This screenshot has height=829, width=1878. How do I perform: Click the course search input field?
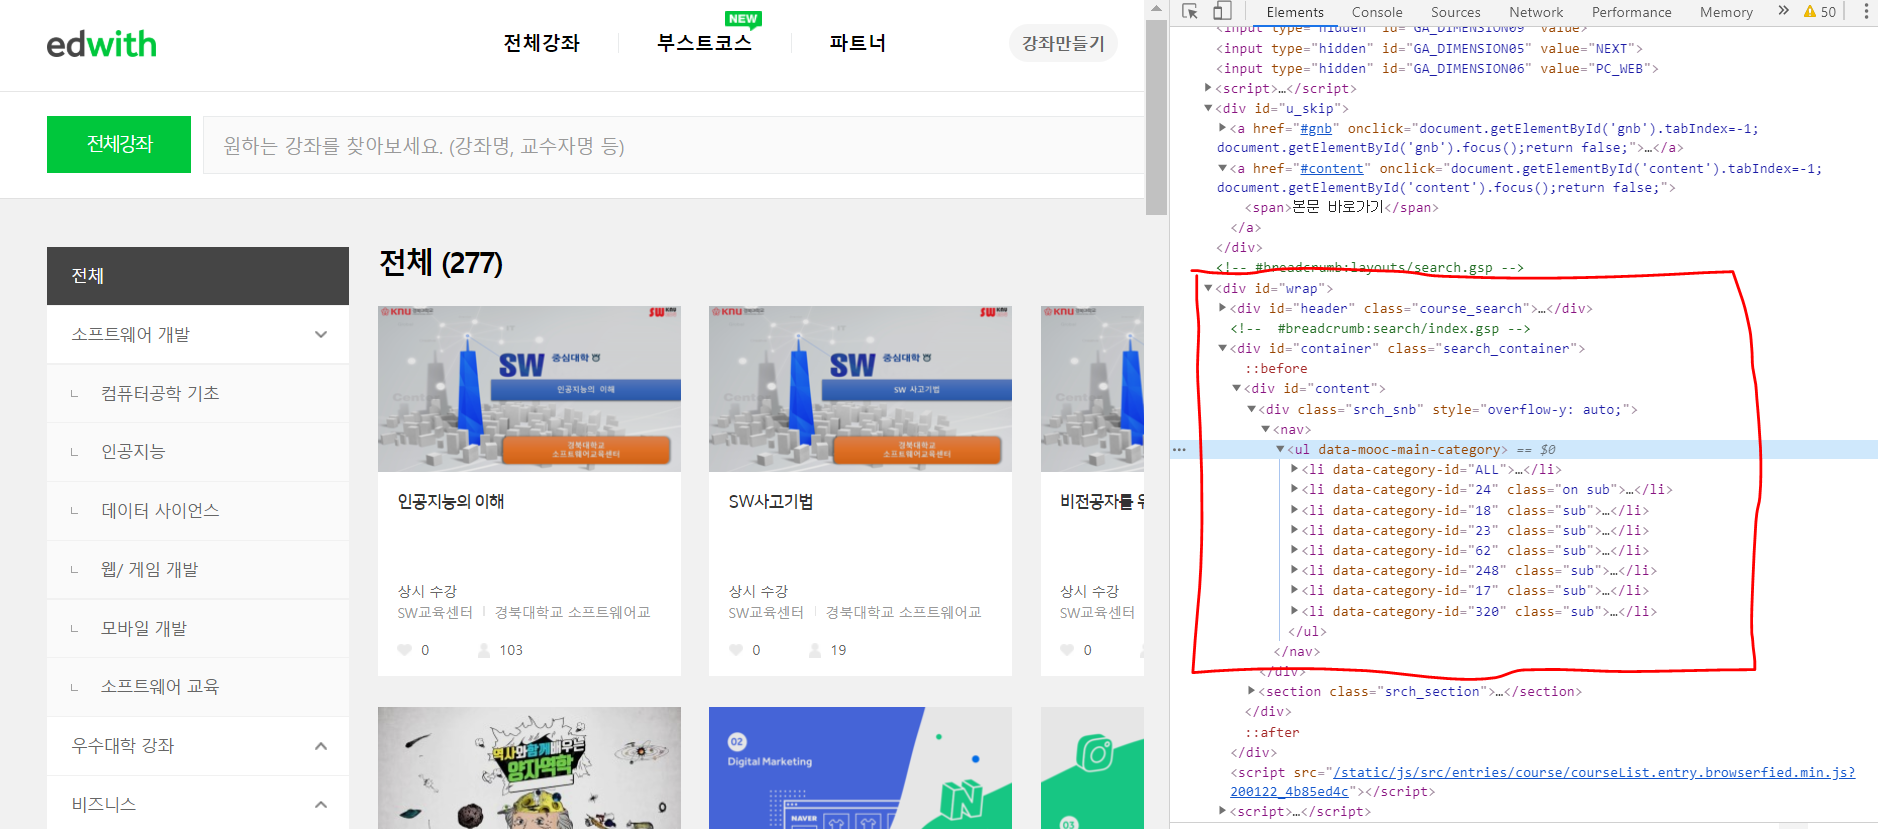pos(674,145)
